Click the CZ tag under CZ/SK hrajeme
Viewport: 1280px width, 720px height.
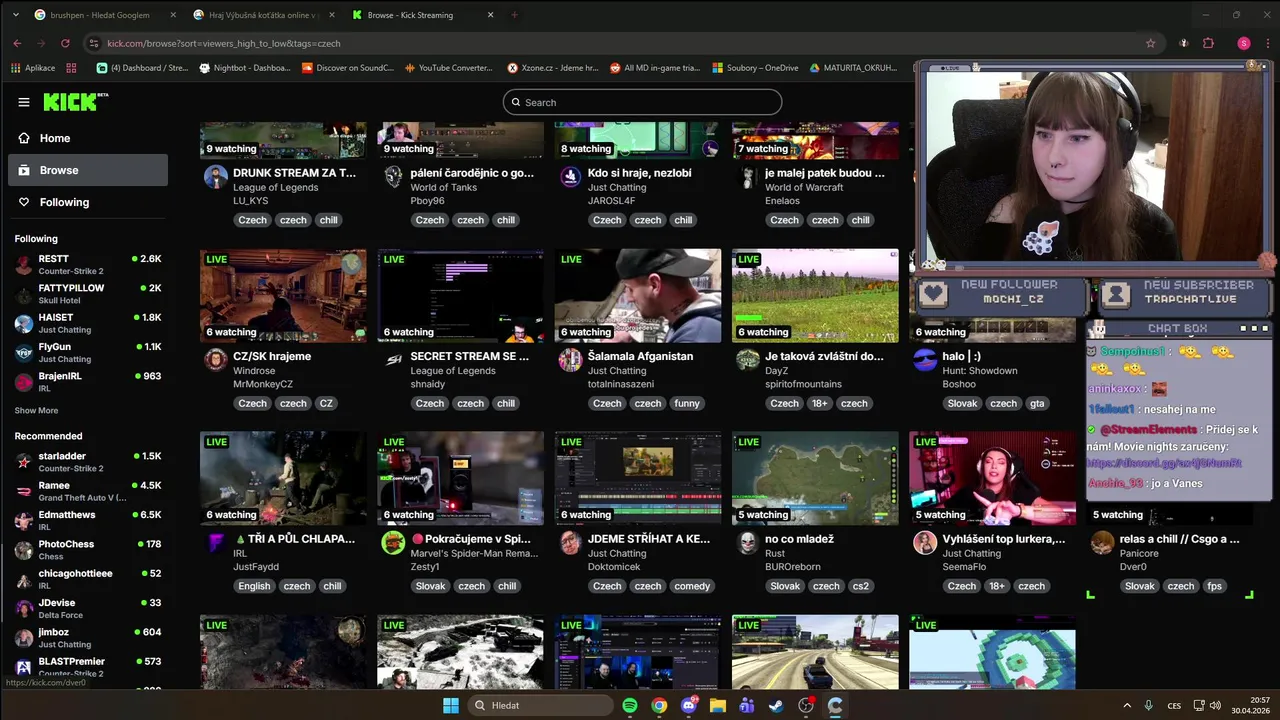click(x=326, y=404)
